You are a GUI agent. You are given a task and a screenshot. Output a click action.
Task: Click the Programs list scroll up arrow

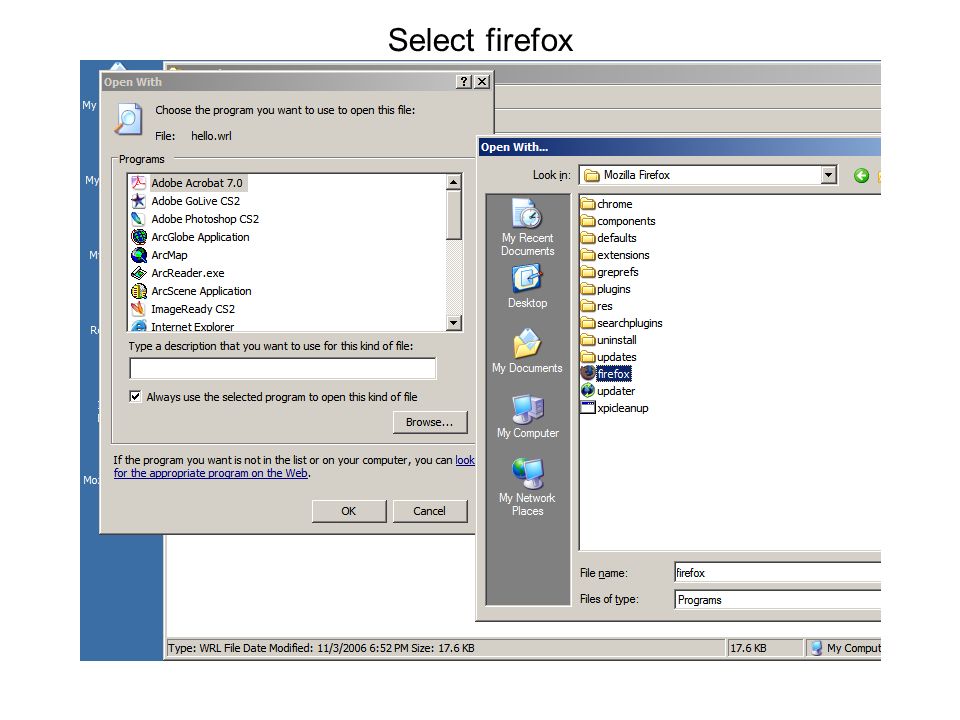tap(454, 182)
